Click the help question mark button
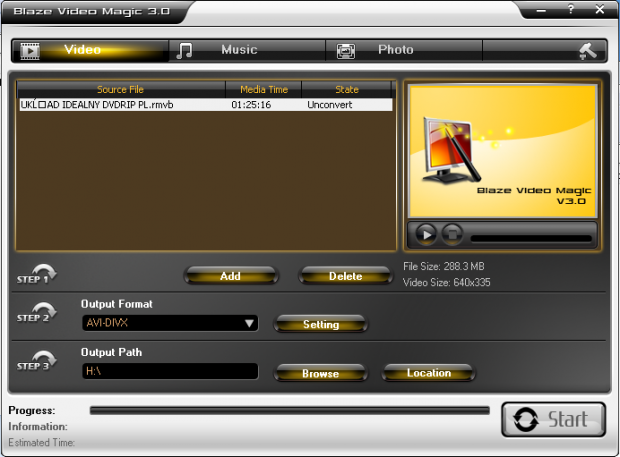 click(571, 9)
